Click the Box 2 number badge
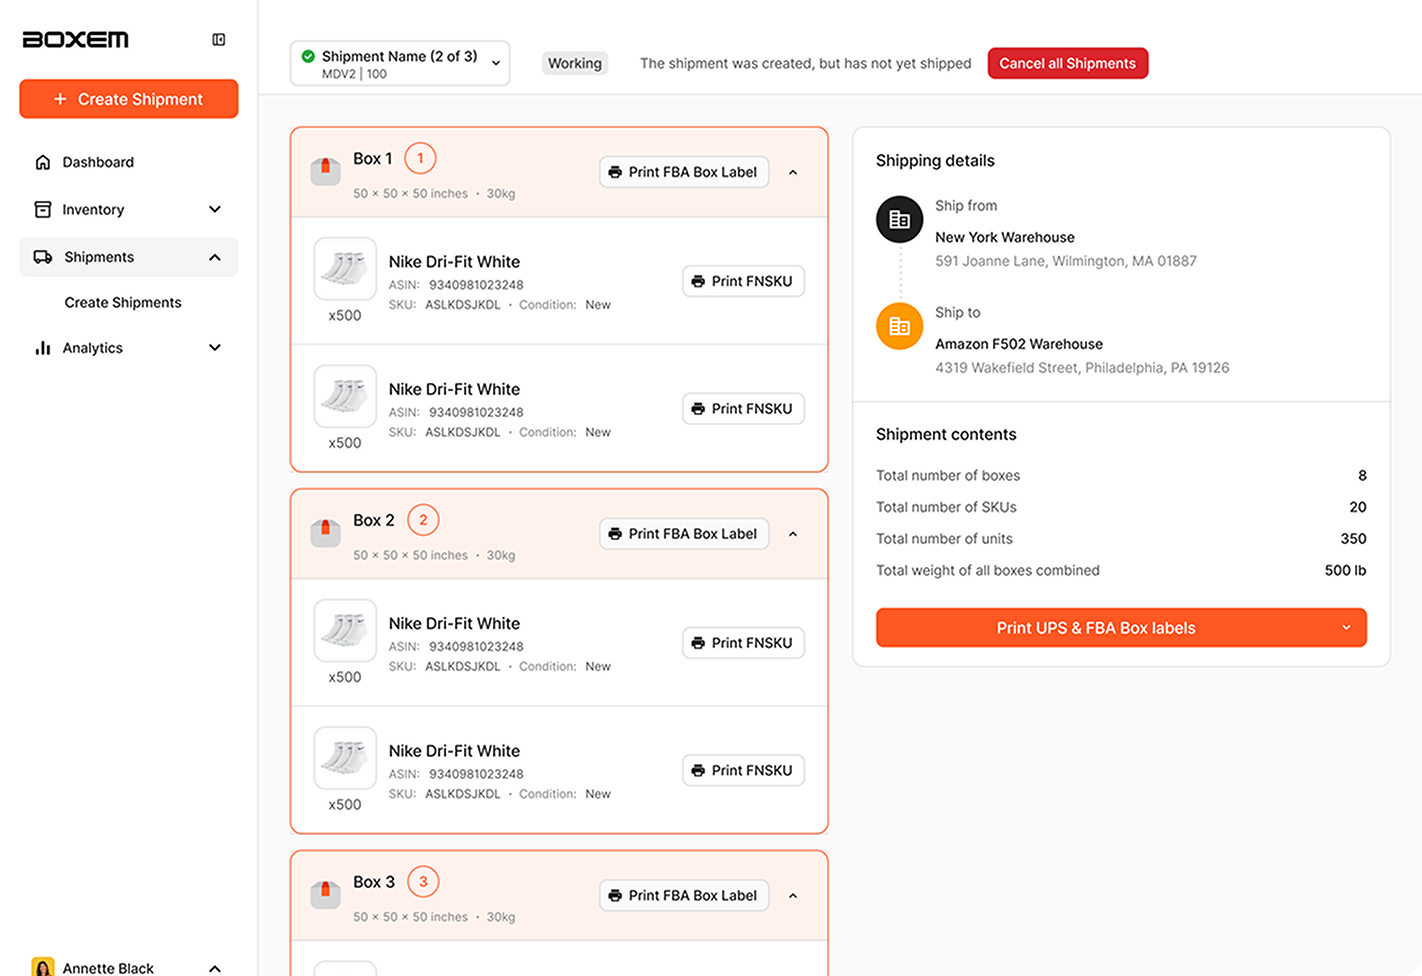The width and height of the screenshot is (1422, 976). (423, 520)
